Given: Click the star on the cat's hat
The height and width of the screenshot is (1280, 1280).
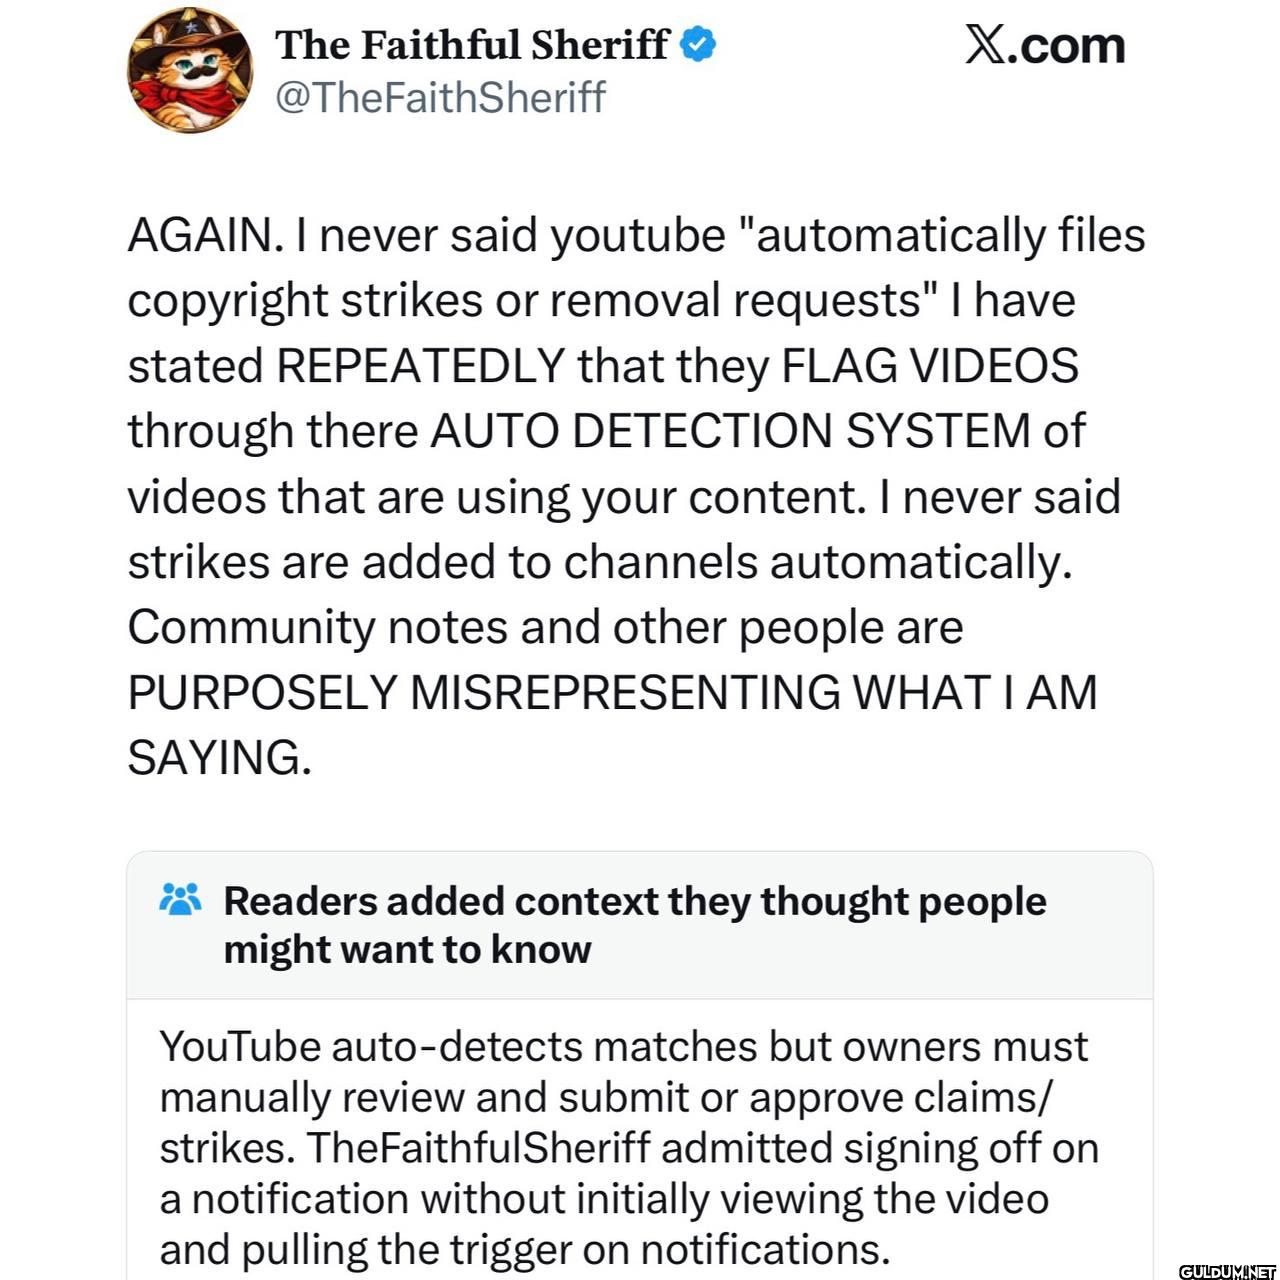Looking at the screenshot, I should tap(192, 29).
